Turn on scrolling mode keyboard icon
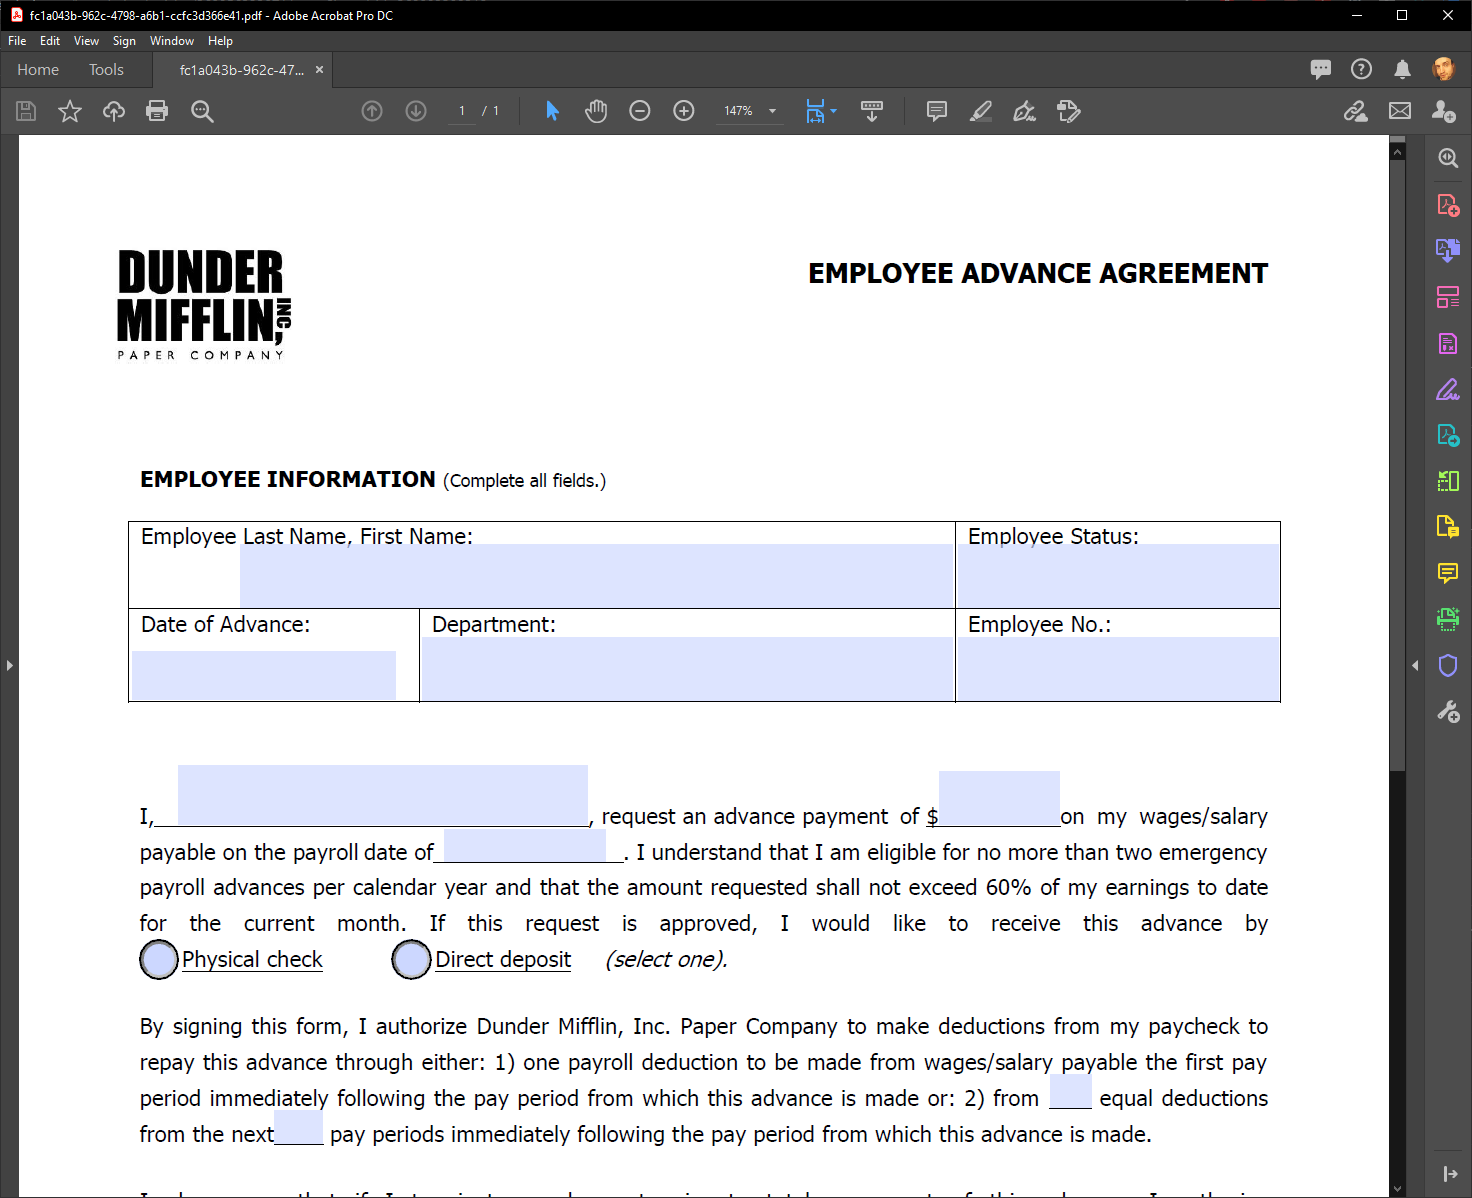 pyautogui.click(x=872, y=111)
